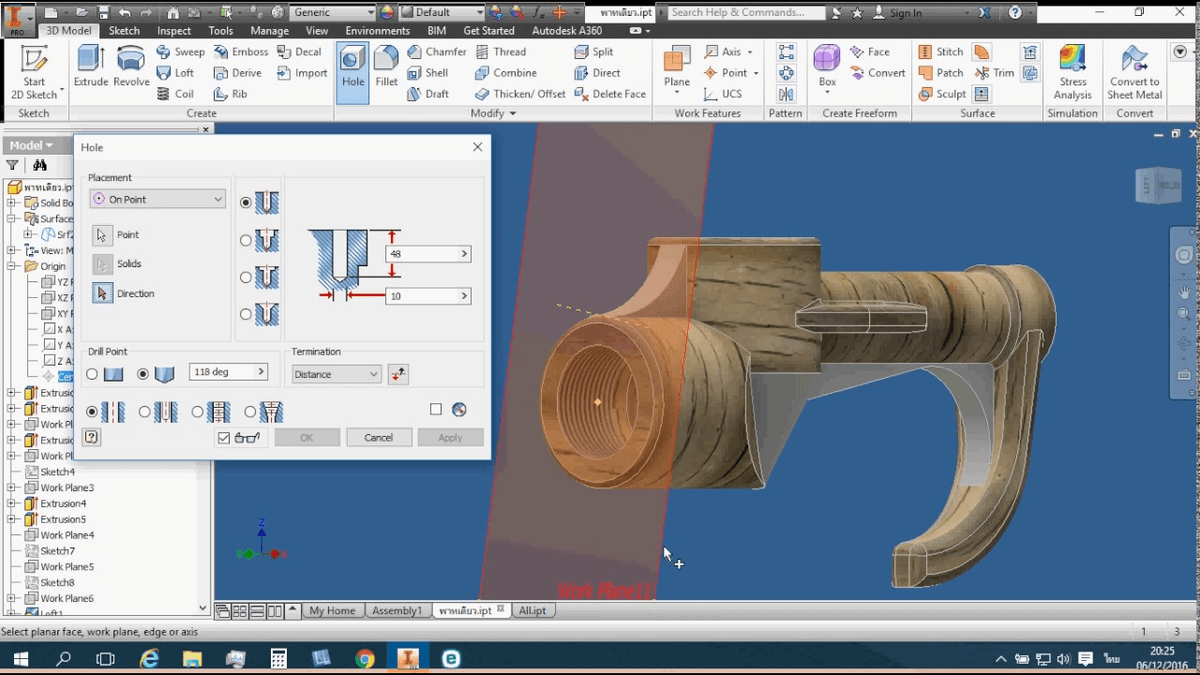Choose the Sweep tool
This screenshot has width=1200, height=675.
point(181,52)
